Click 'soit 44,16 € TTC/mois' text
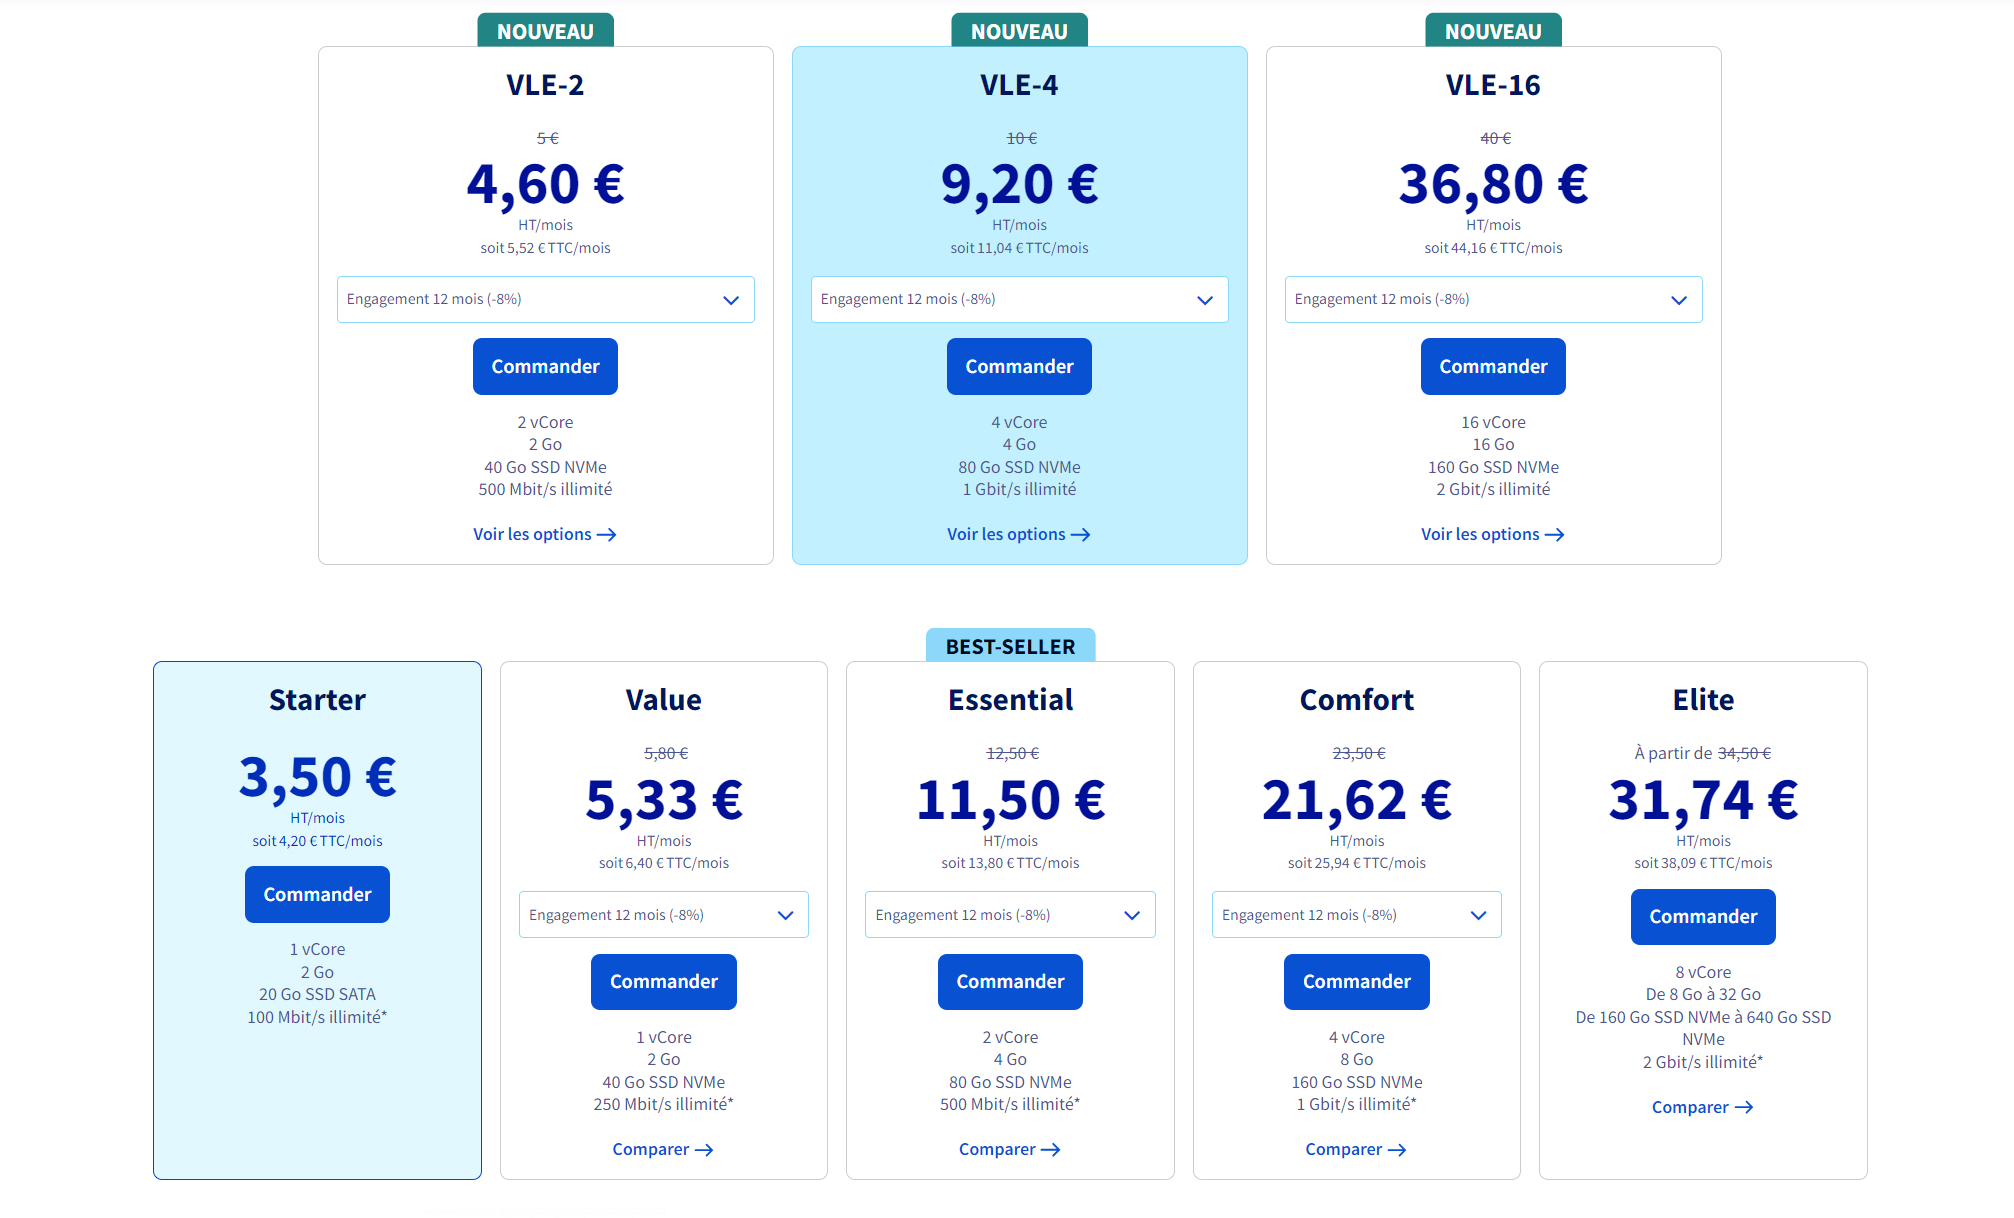Image resolution: width=2014 pixels, height=1218 pixels. 1493,248
